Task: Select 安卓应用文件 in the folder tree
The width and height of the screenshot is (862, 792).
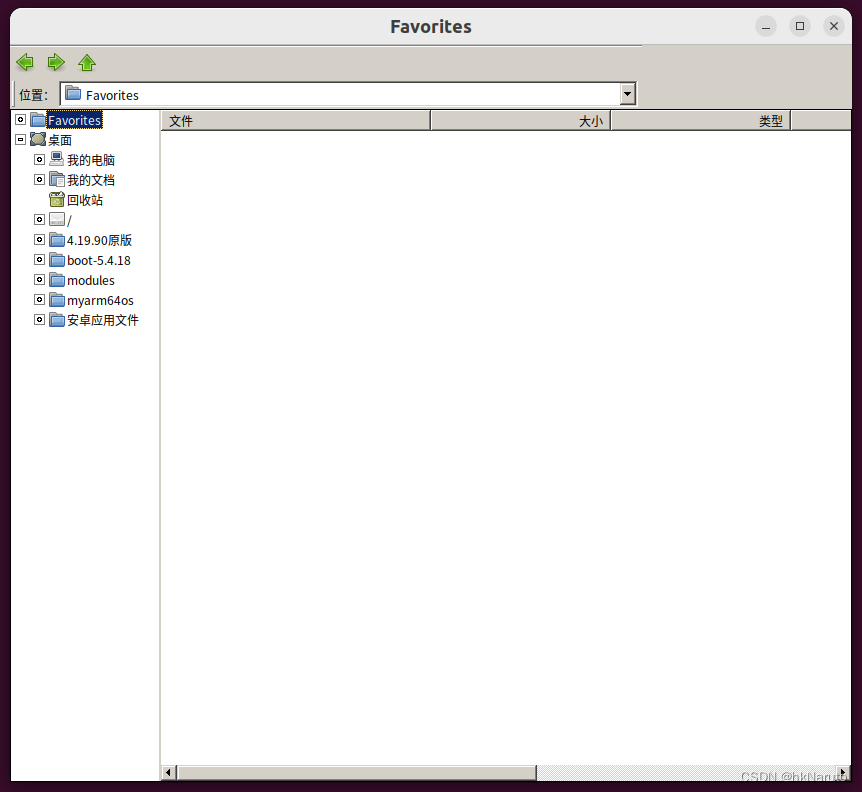Action: point(100,319)
